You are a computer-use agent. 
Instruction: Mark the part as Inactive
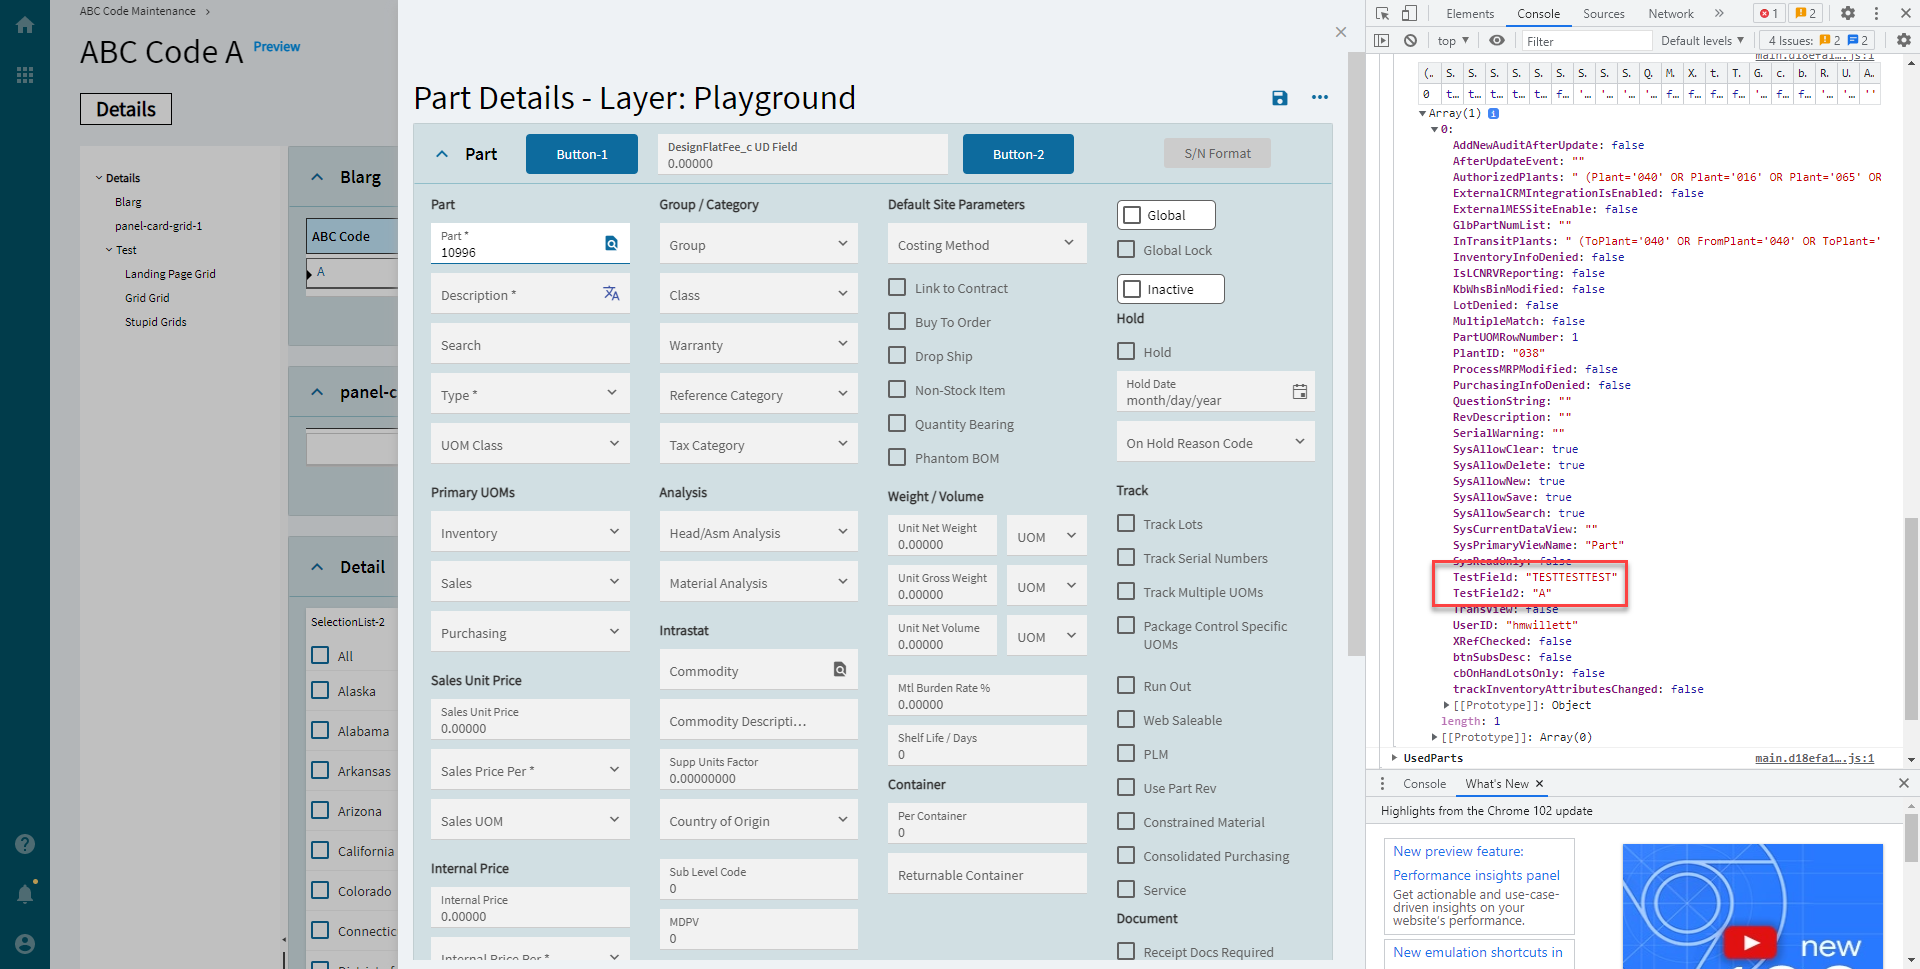(1132, 289)
